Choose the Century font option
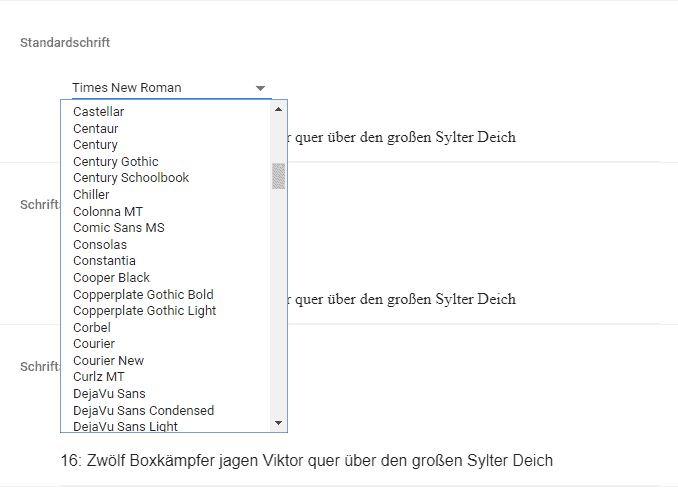Screen dimensions: 678x488 pos(166,145)
